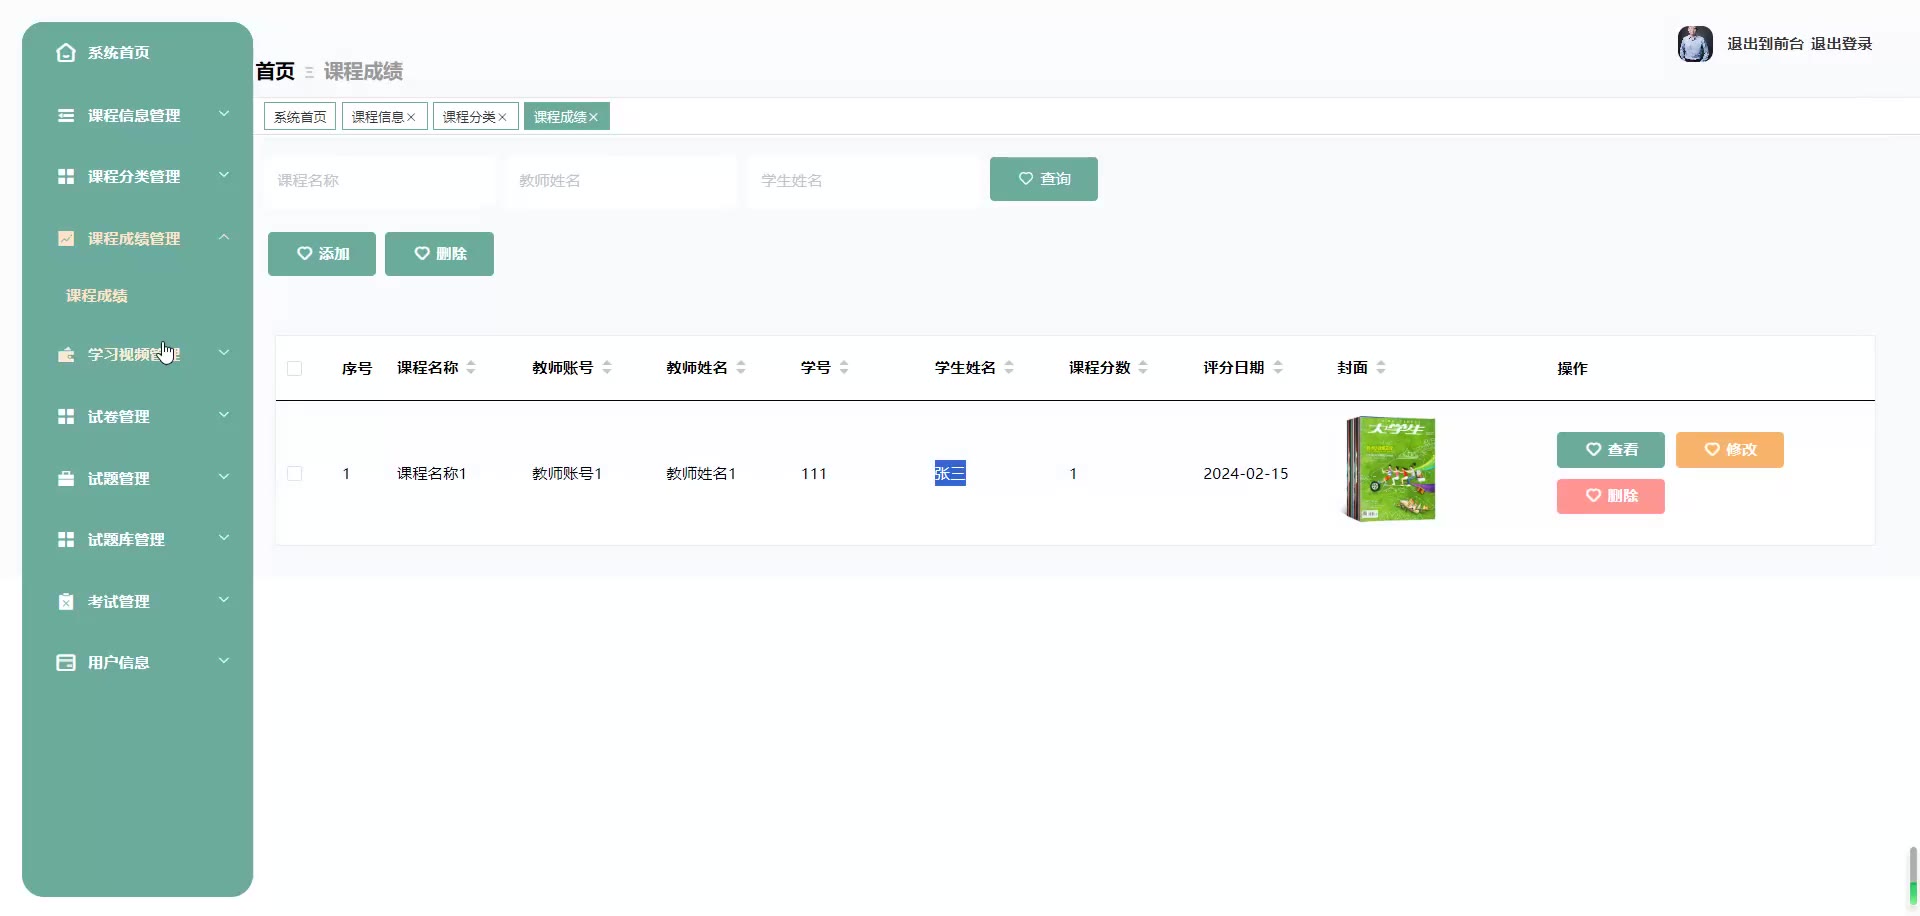Expand 课程信息管理 menu chevron
Viewport: 1920px width, 916px height.
[x=224, y=114]
